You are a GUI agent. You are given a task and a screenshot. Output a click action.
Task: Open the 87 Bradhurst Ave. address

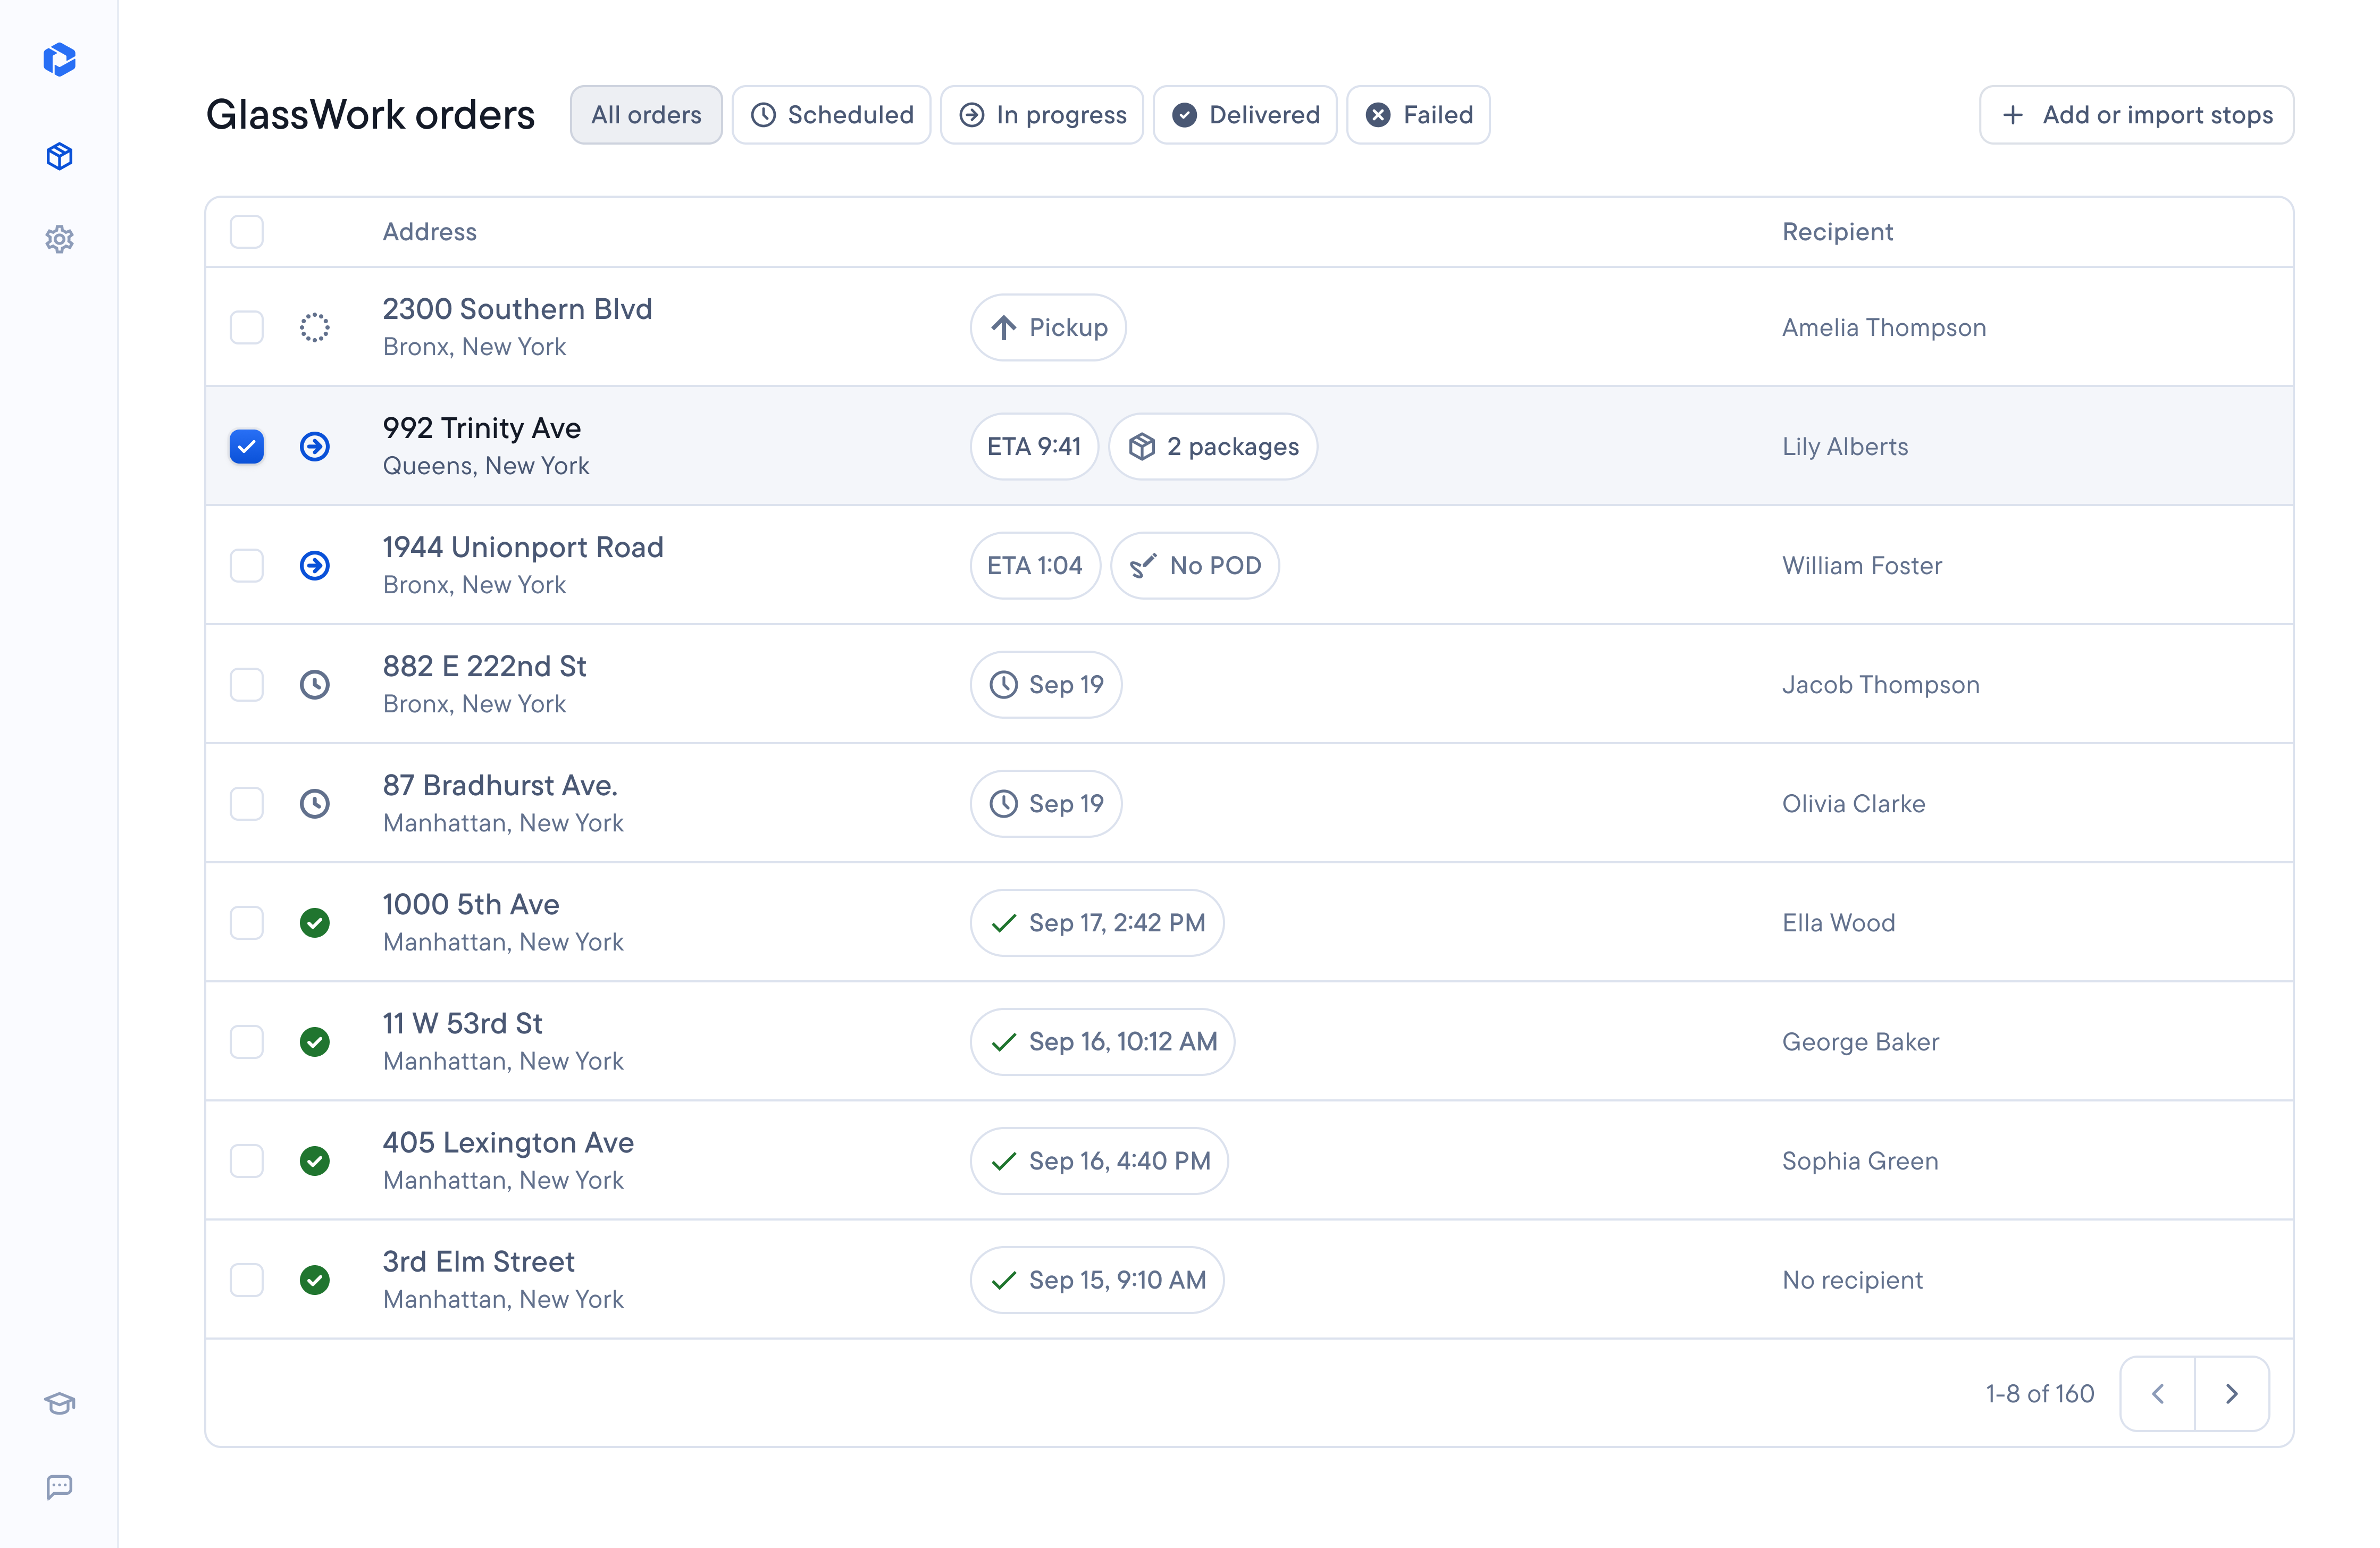click(500, 785)
